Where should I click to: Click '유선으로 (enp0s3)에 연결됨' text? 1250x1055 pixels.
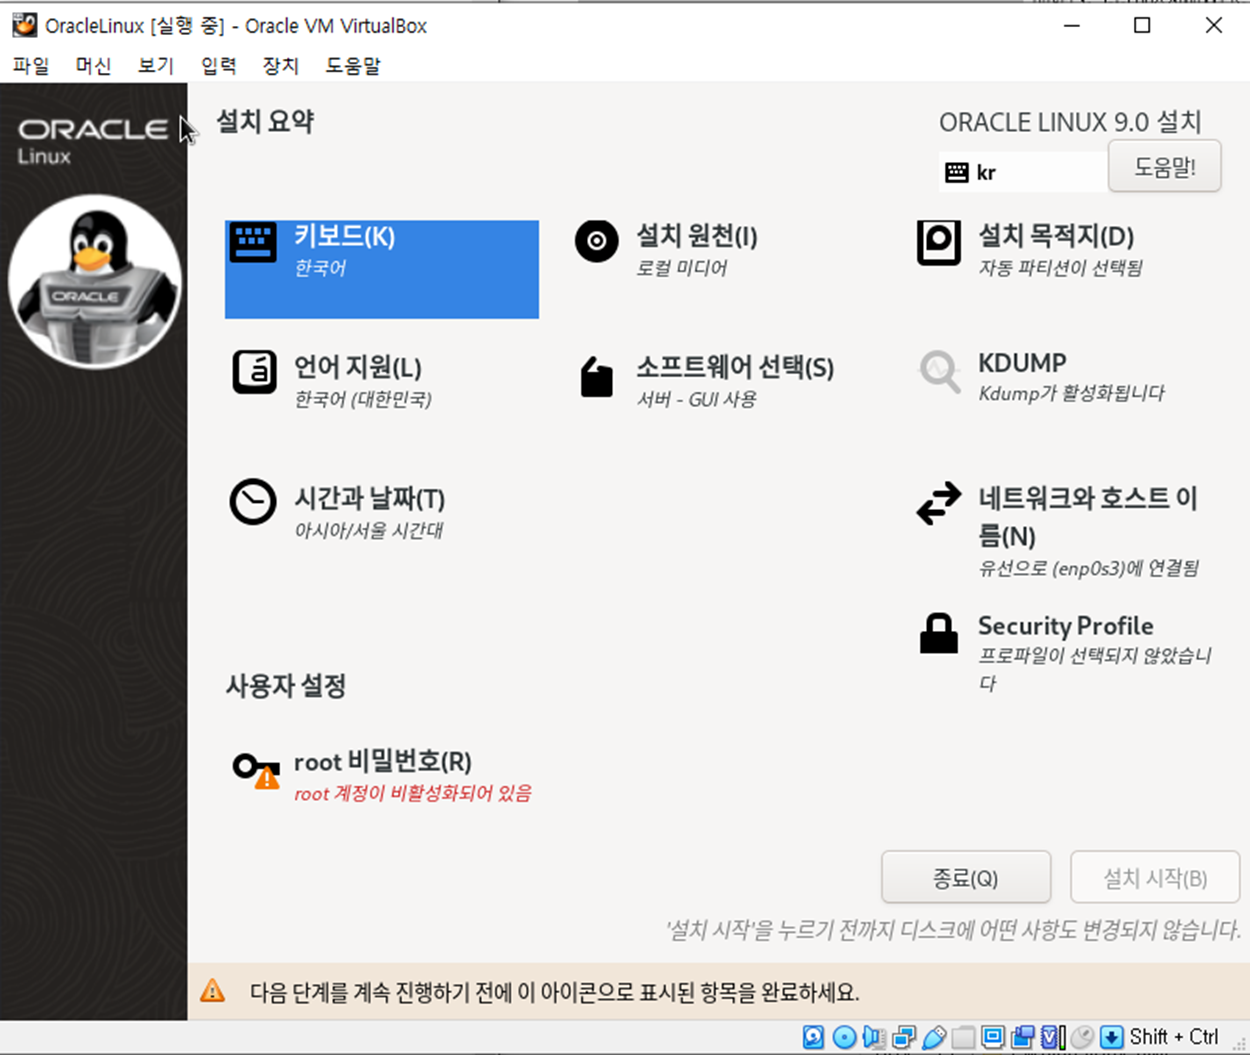(1088, 568)
